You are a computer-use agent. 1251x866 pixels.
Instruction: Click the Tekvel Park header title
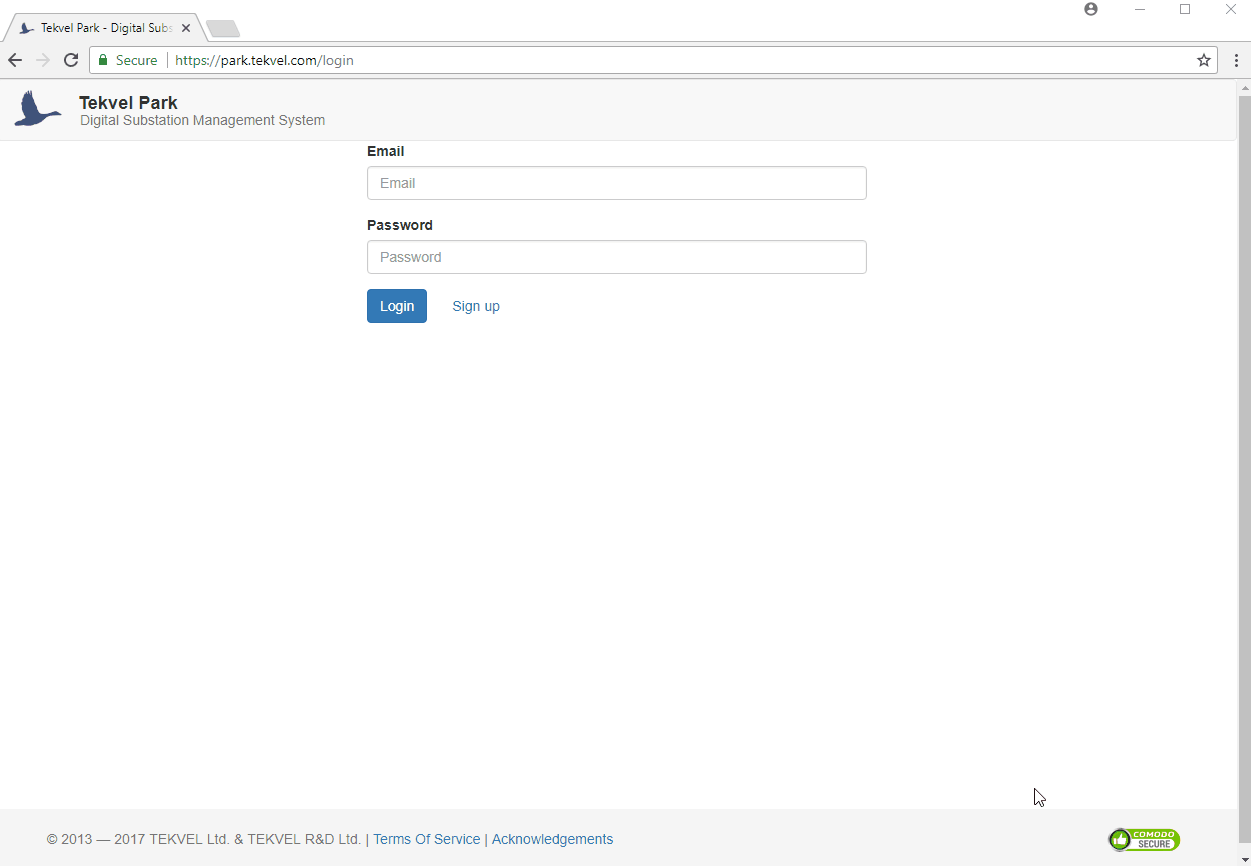click(x=129, y=102)
